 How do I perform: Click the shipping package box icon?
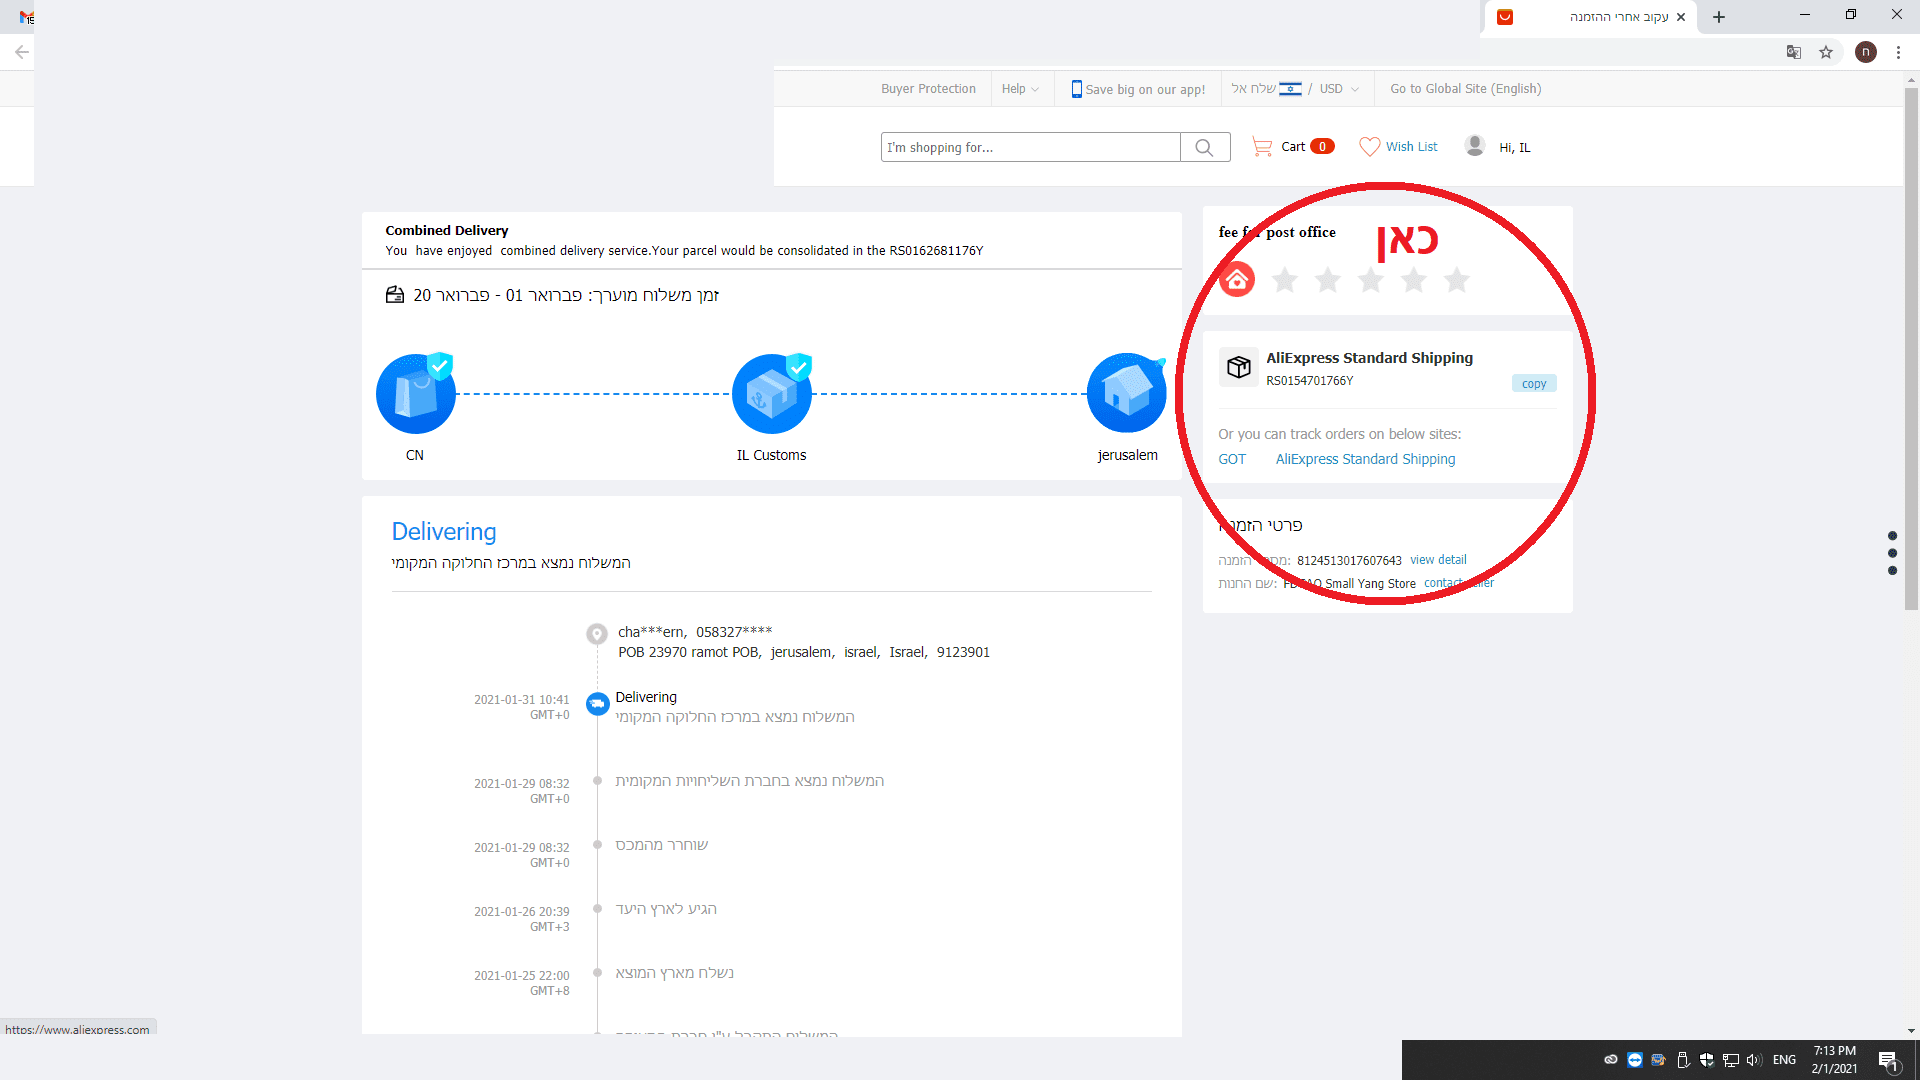point(1239,367)
